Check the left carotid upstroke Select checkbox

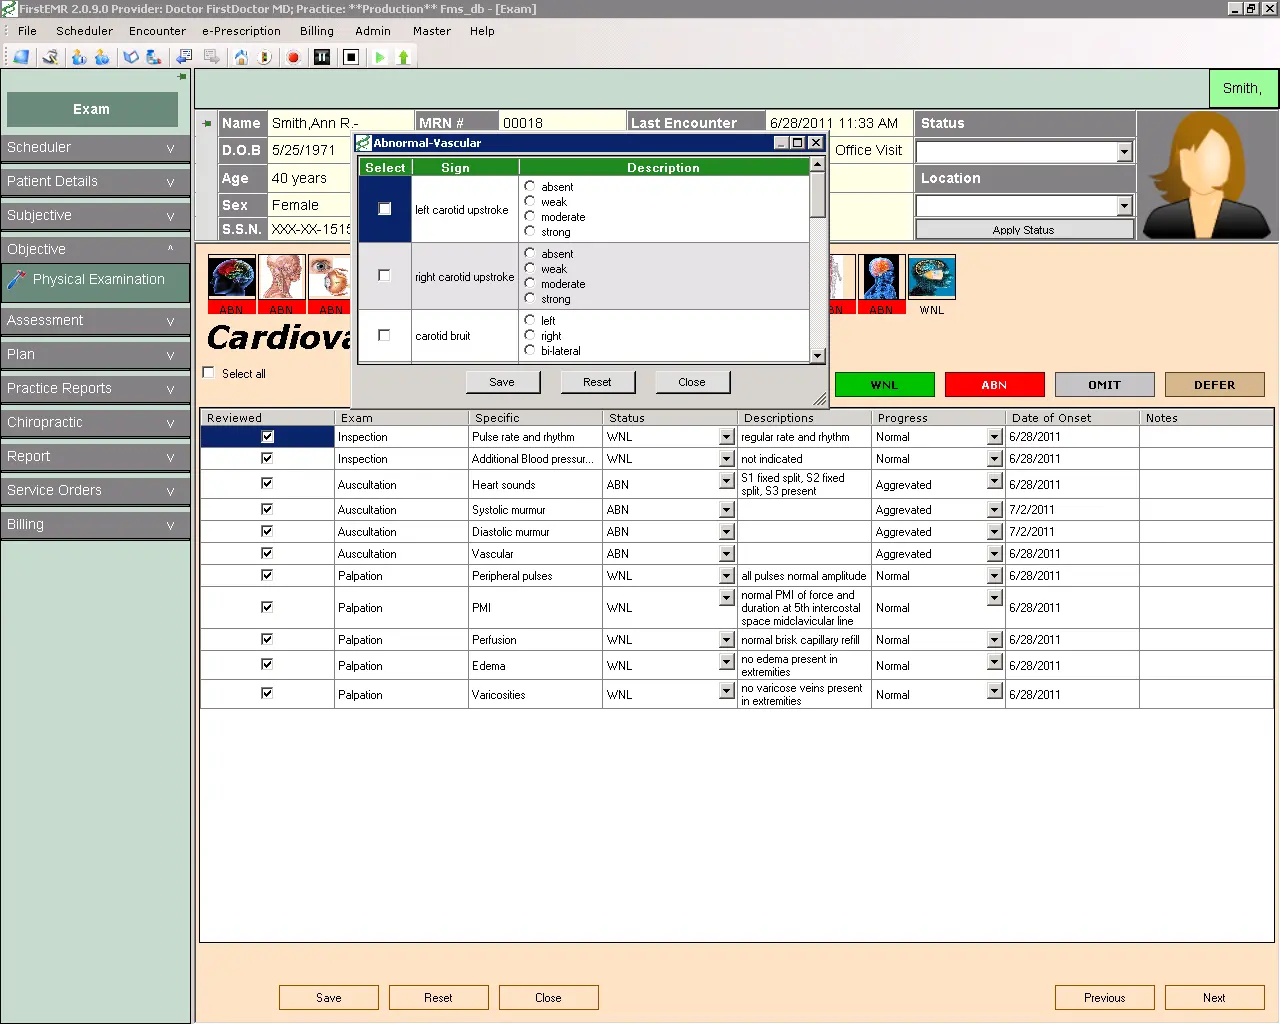point(384,208)
